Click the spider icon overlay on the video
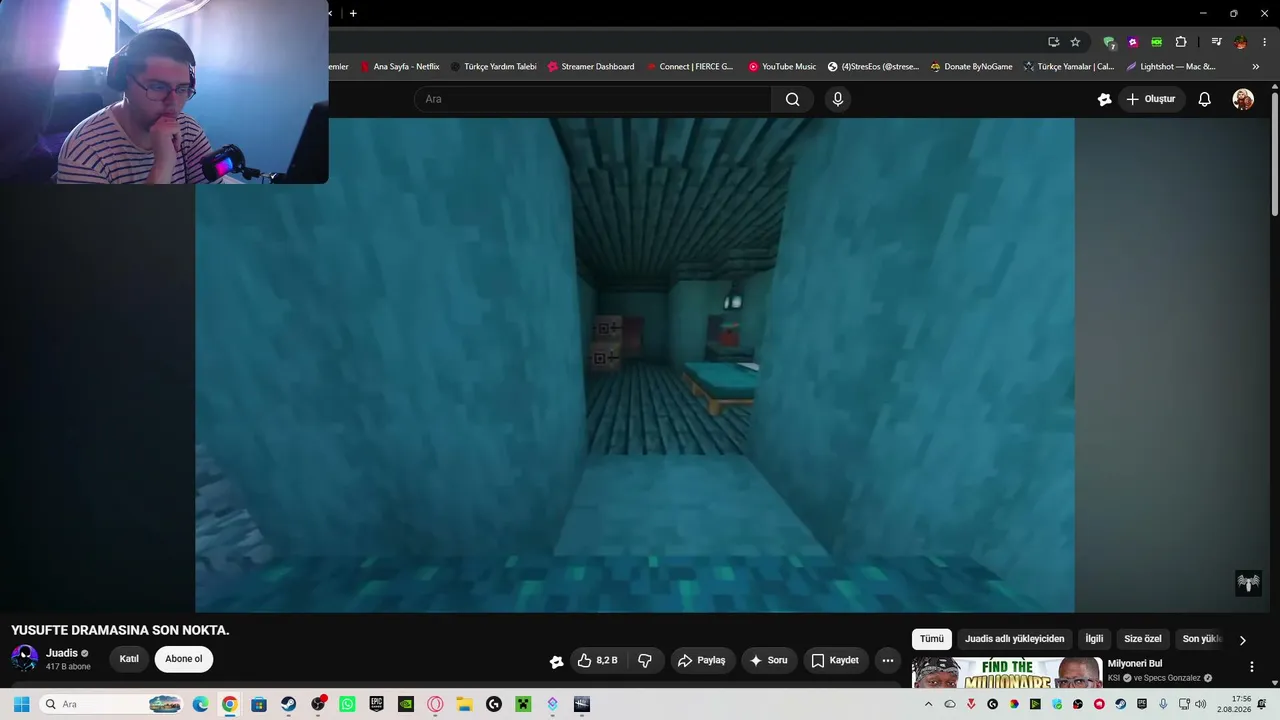 click(x=1248, y=583)
